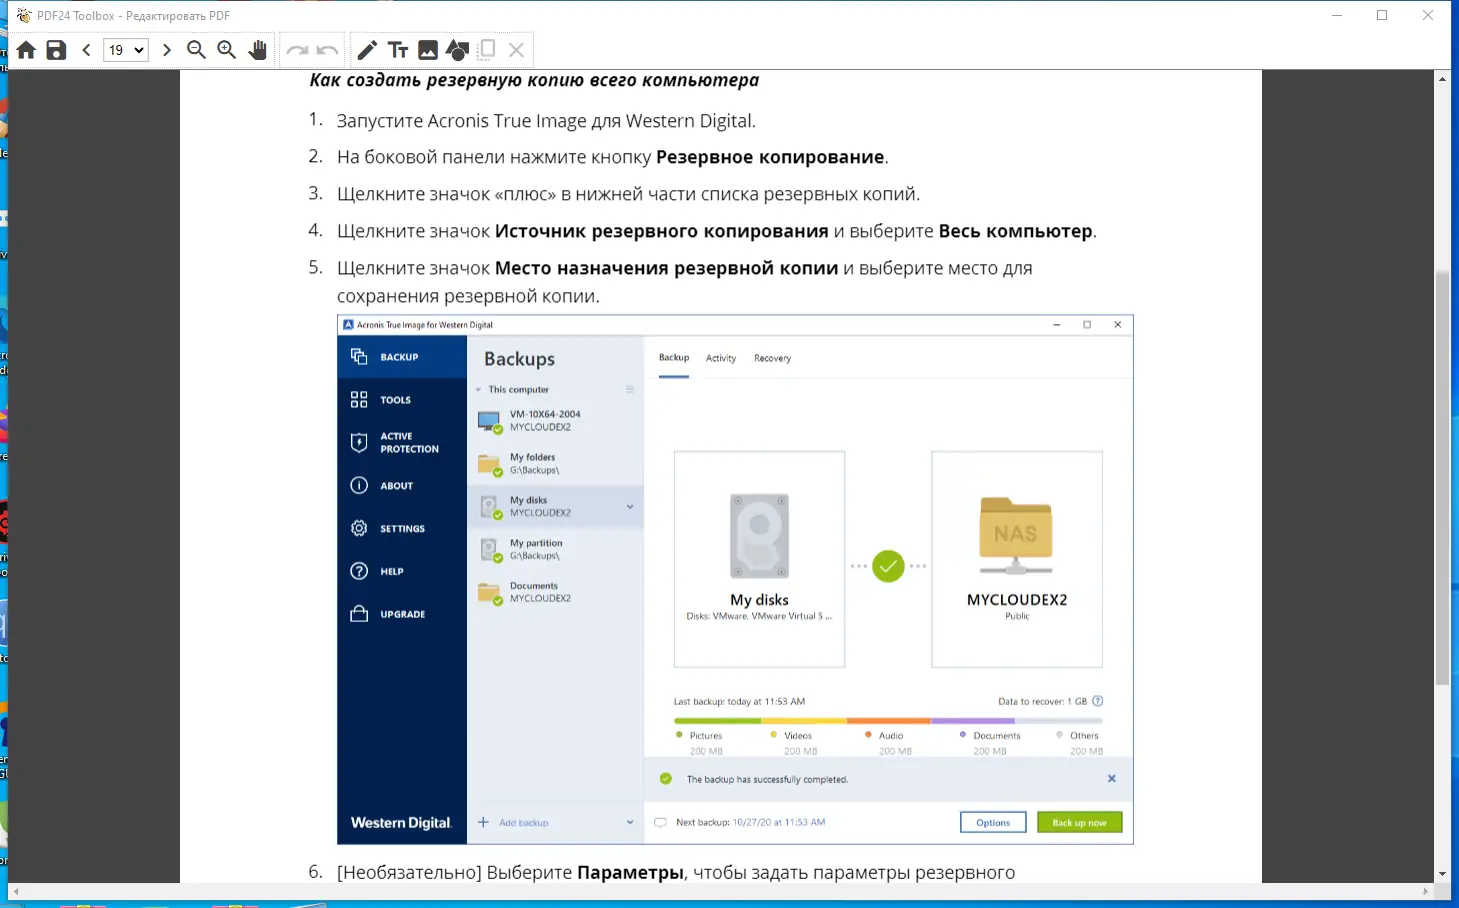Click the ABOUT info icon

[359, 486]
